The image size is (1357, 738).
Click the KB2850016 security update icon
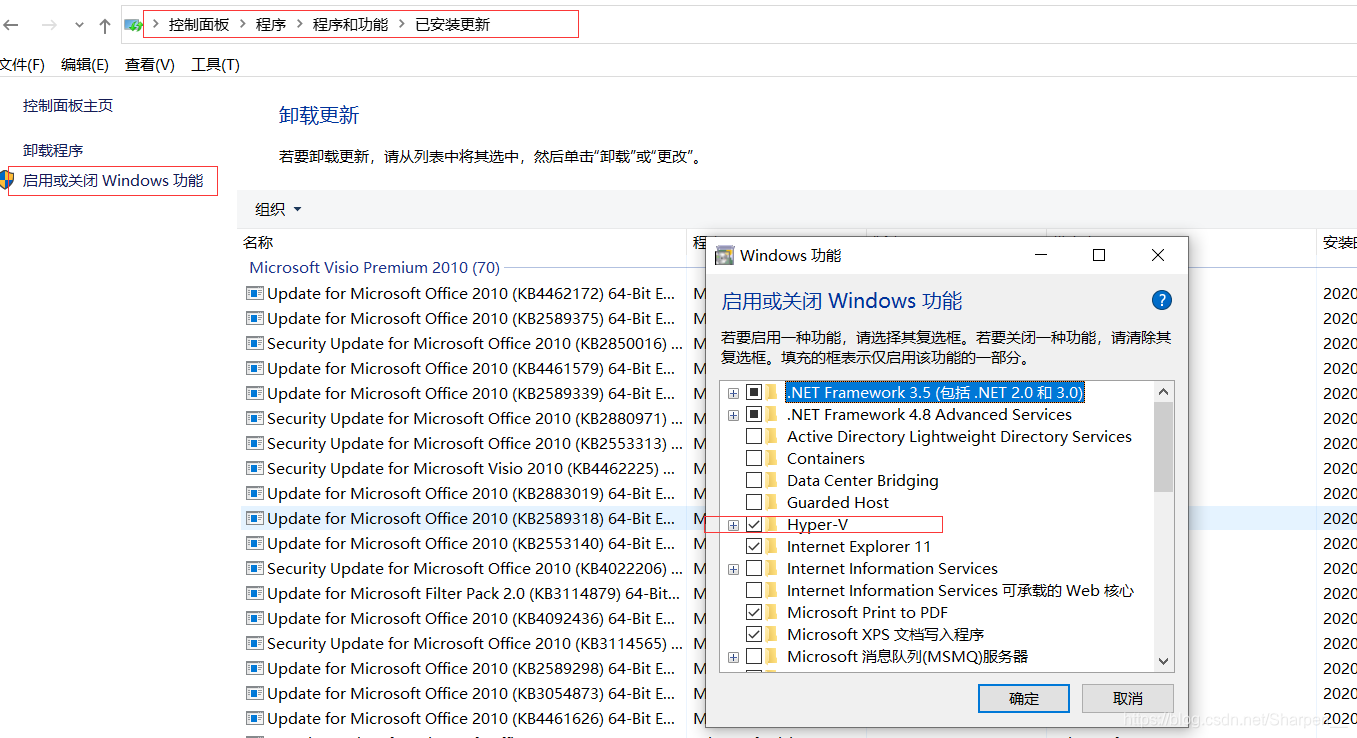click(x=255, y=343)
